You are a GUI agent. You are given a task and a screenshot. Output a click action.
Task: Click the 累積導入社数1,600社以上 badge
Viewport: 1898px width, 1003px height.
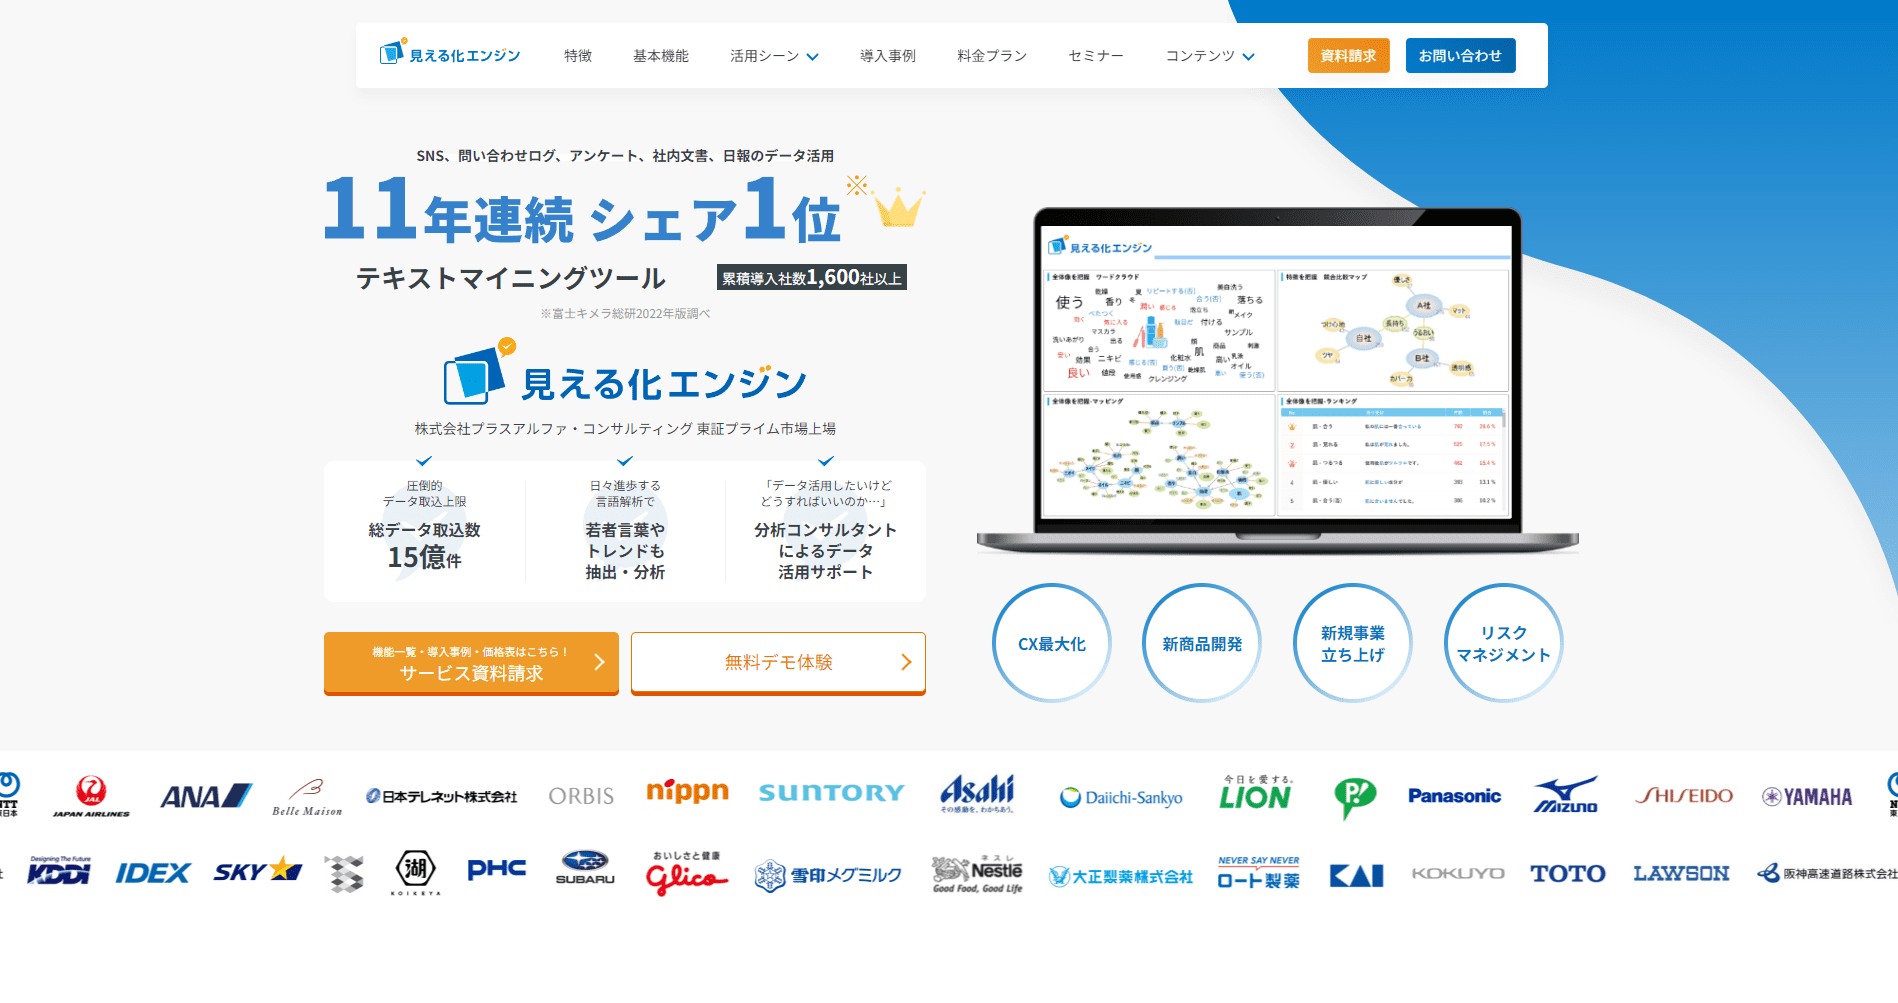(812, 278)
